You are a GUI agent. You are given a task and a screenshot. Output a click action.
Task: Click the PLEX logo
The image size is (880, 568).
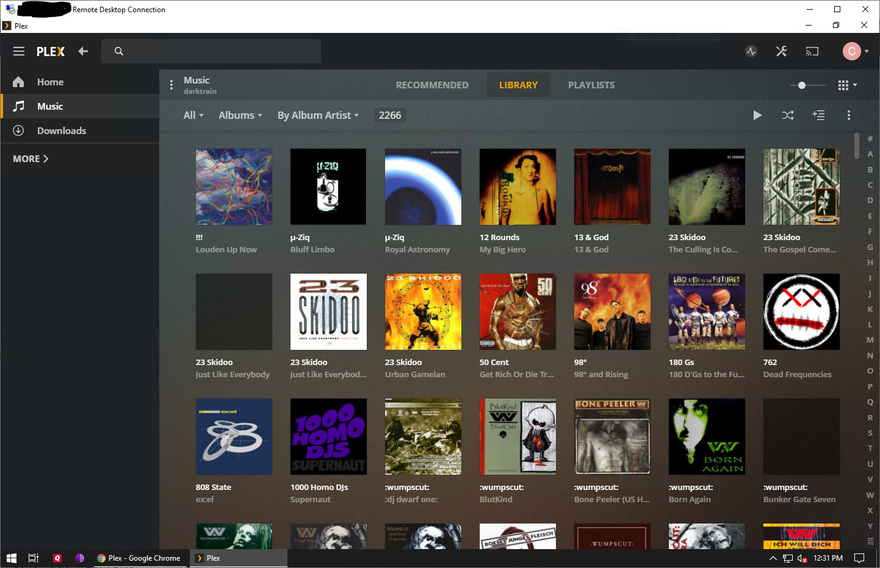click(51, 52)
